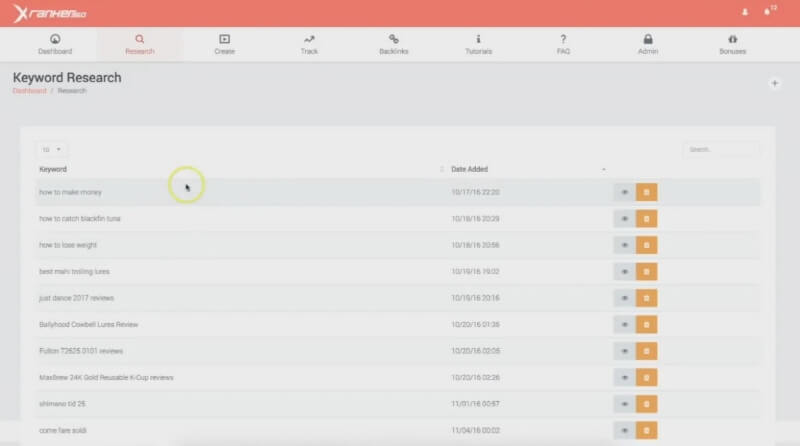This screenshot has height=446, width=800.
Task: View the 'Fulton T2625 0101 reviews' keyword
Action: click(624, 351)
